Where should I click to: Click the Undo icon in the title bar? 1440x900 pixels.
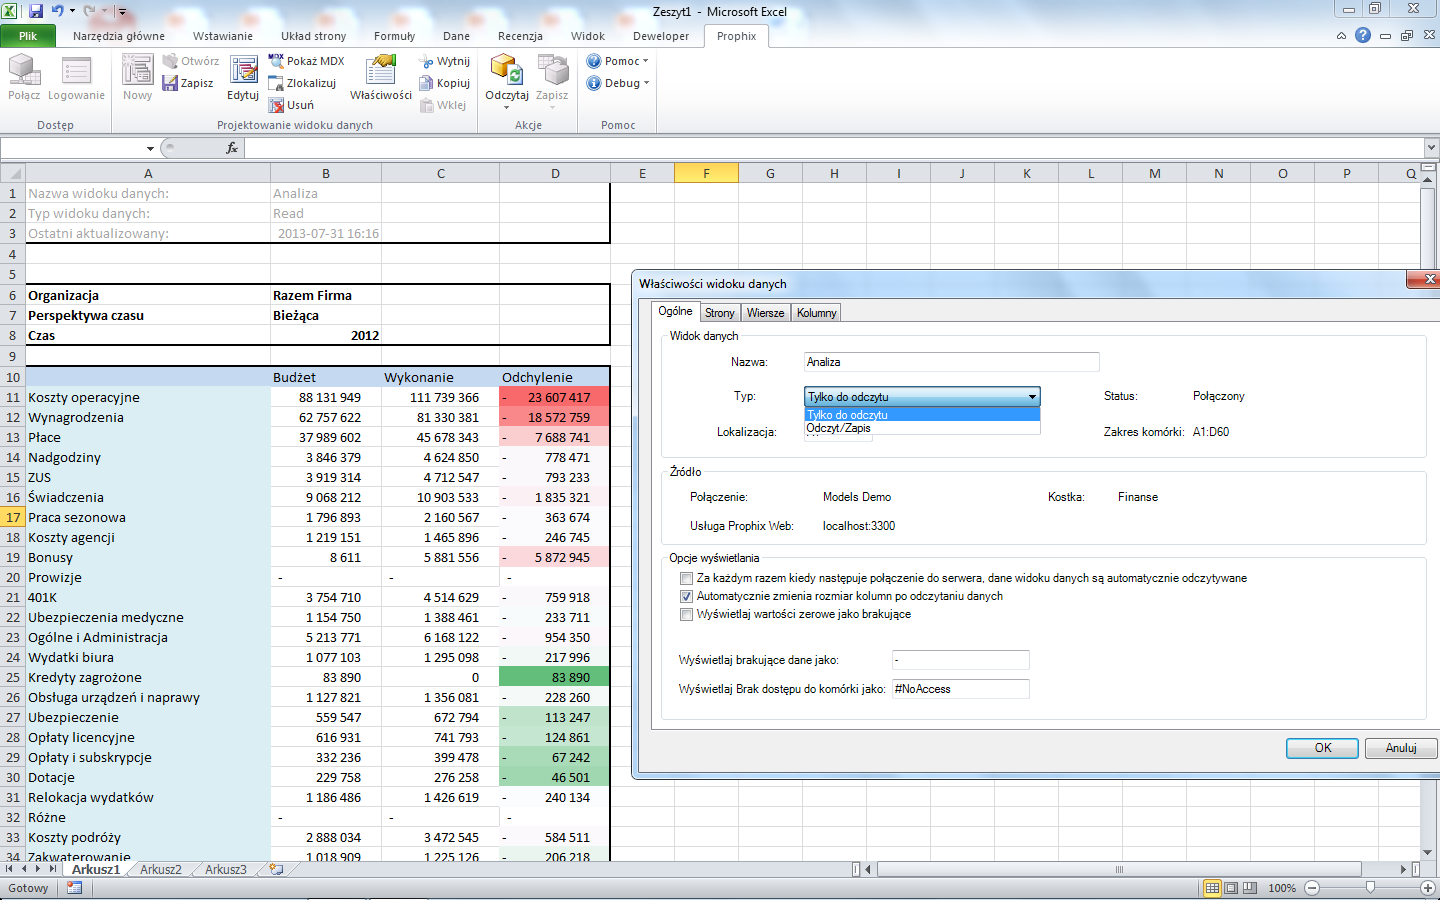[58, 11]
